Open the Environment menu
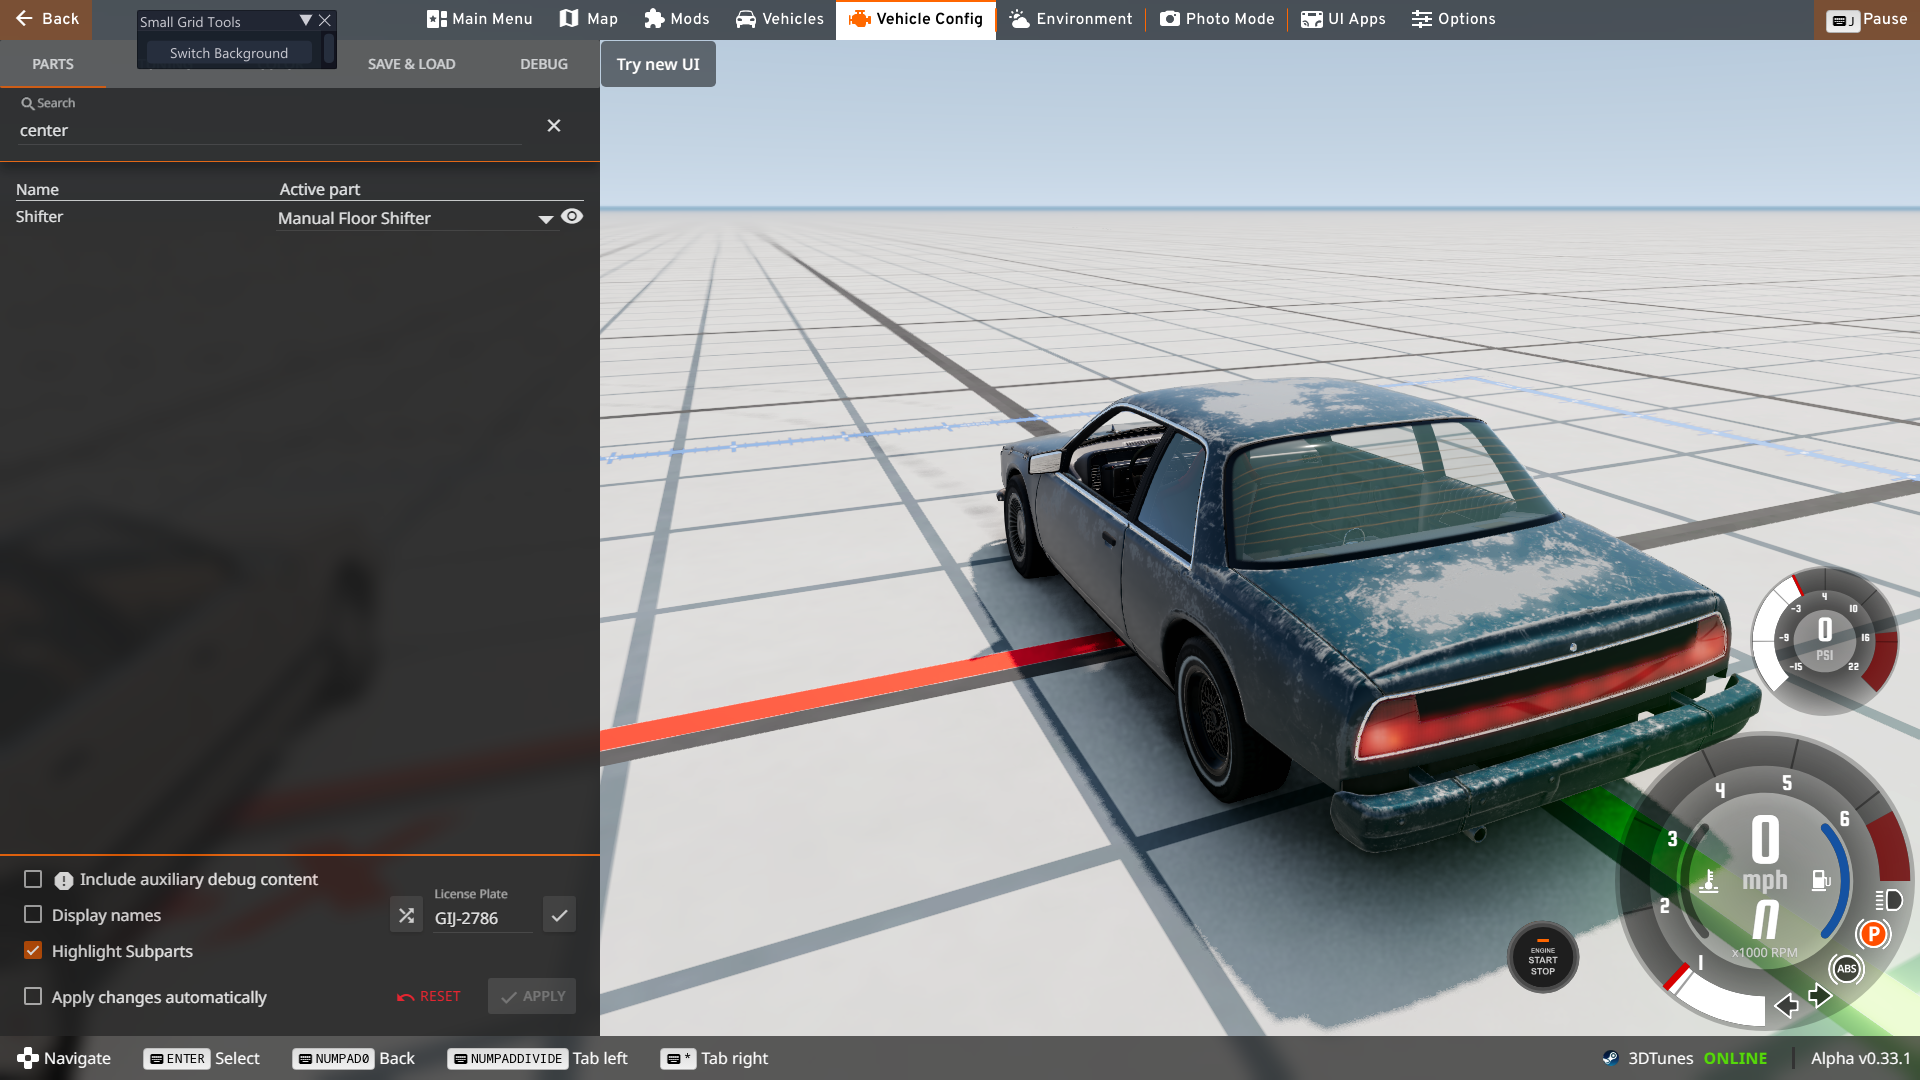Image resolution: width=1920 pixels, height=1080 pixels. coord(1071,19)
